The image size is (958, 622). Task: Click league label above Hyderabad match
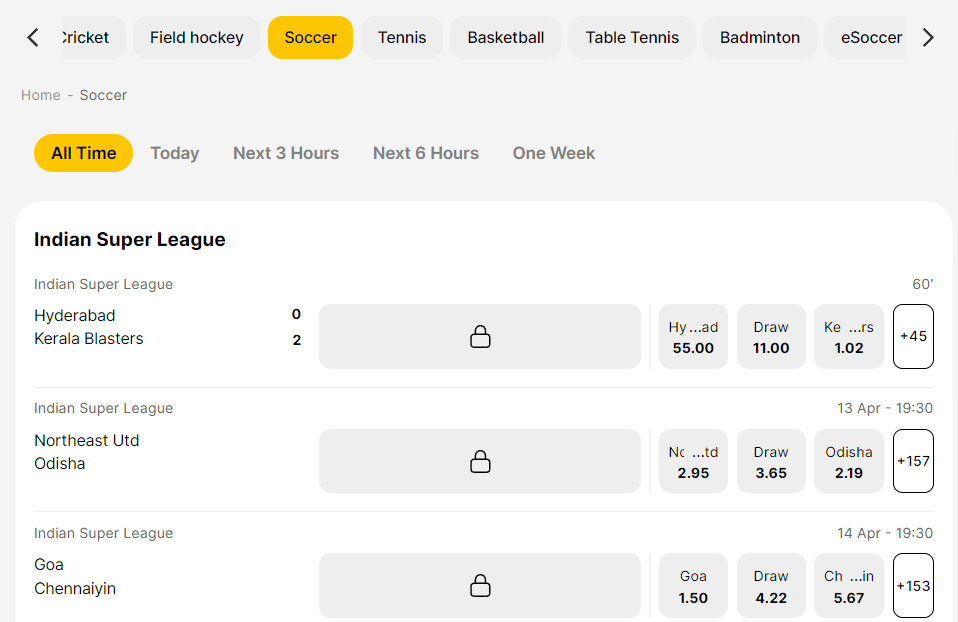pos(103,284)
